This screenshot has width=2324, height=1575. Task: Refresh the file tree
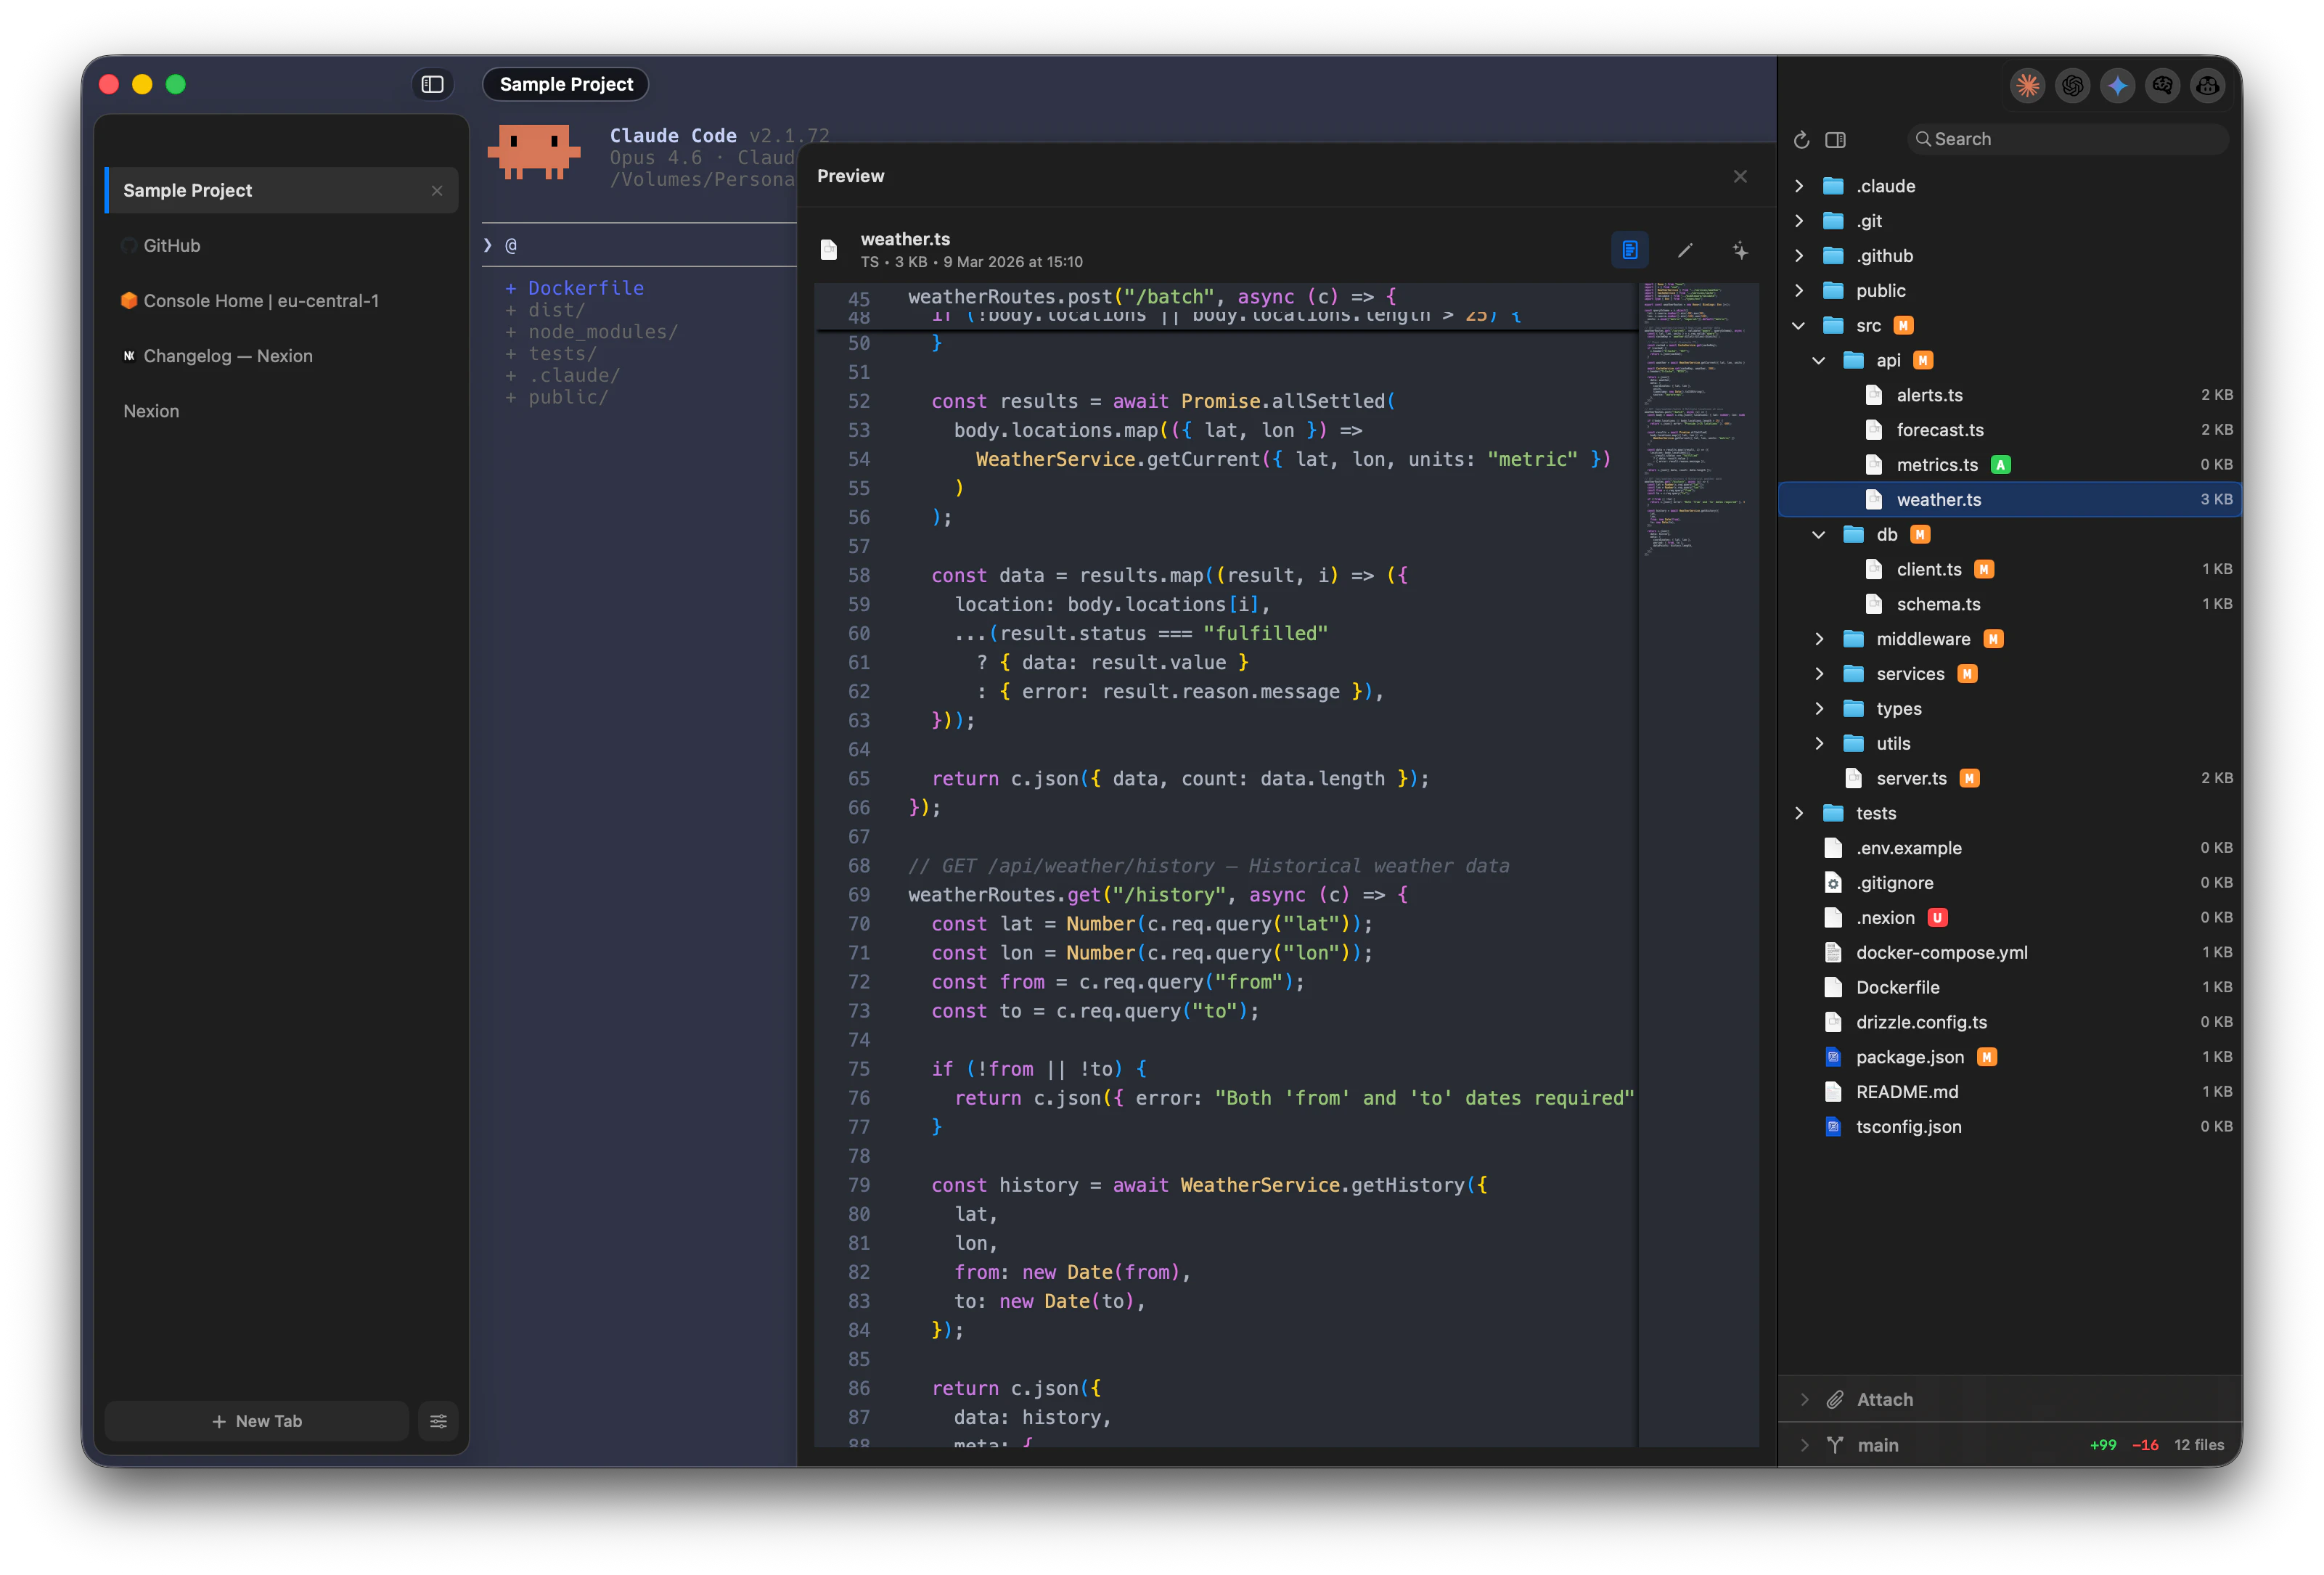1801,140
